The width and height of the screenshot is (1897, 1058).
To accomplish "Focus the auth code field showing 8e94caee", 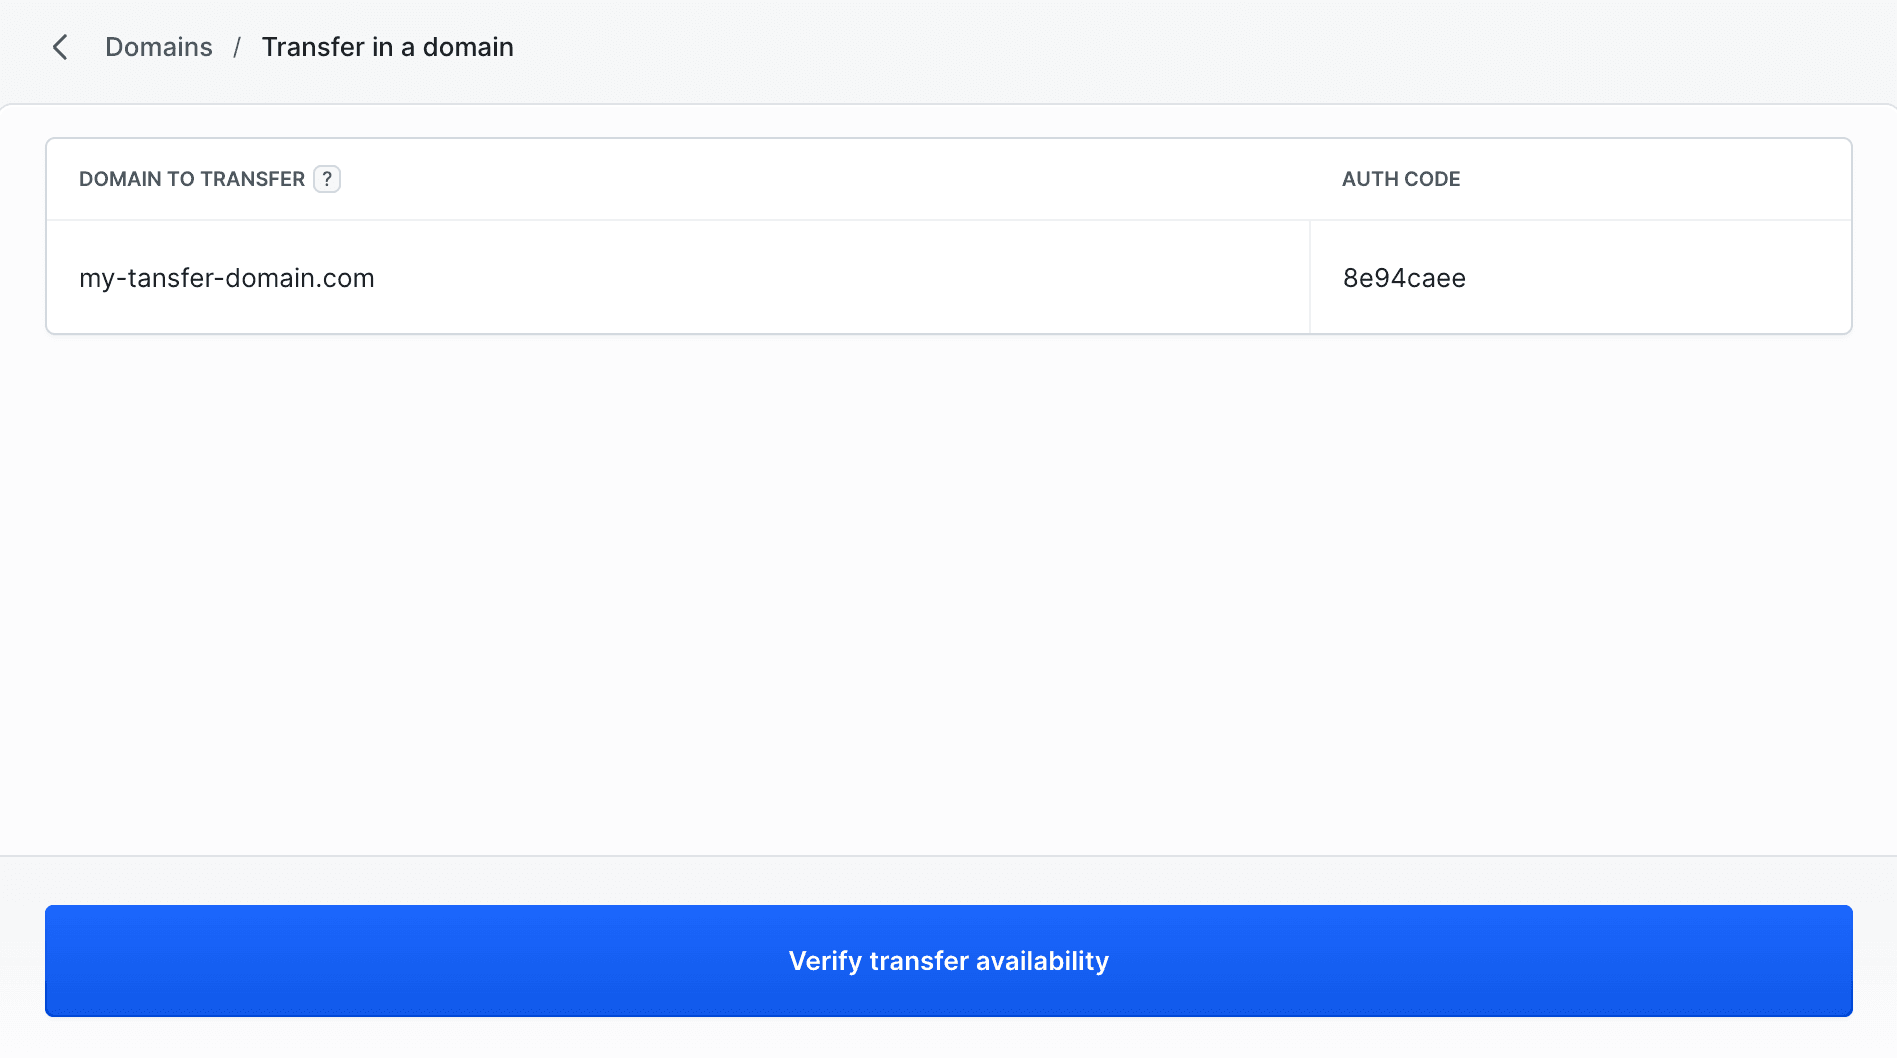I will click(x=1580, y=278).
